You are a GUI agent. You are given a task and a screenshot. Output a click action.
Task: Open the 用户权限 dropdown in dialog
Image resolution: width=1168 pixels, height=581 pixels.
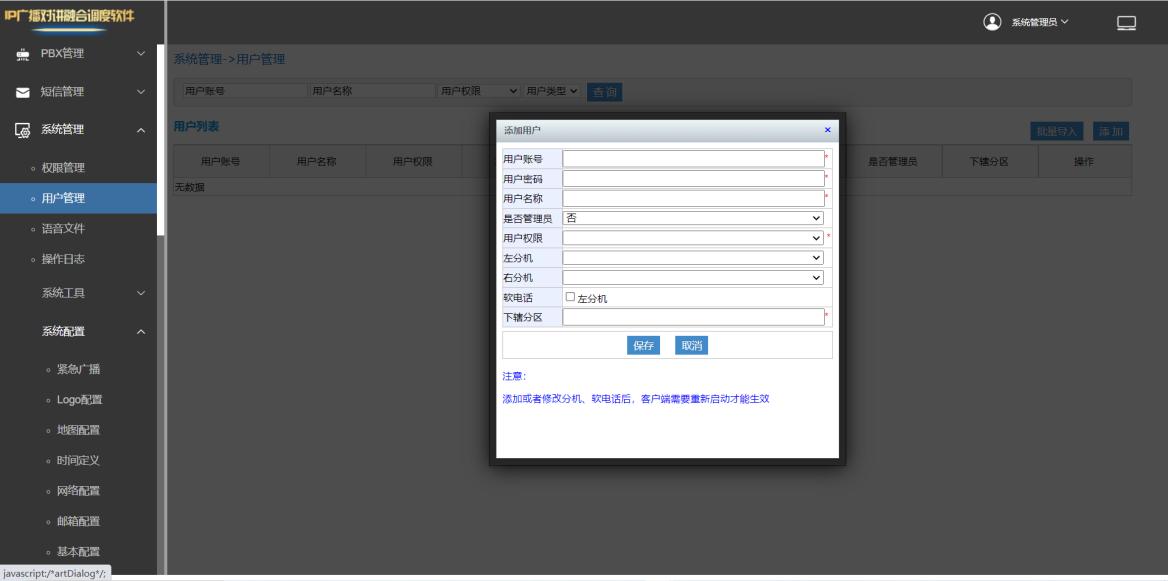pos(693,238)
